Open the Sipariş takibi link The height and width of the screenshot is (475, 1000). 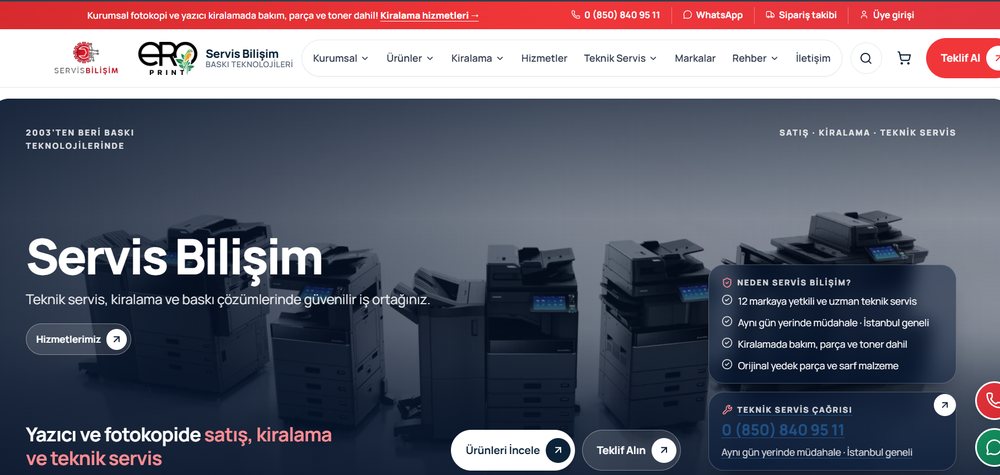(801, 15)
